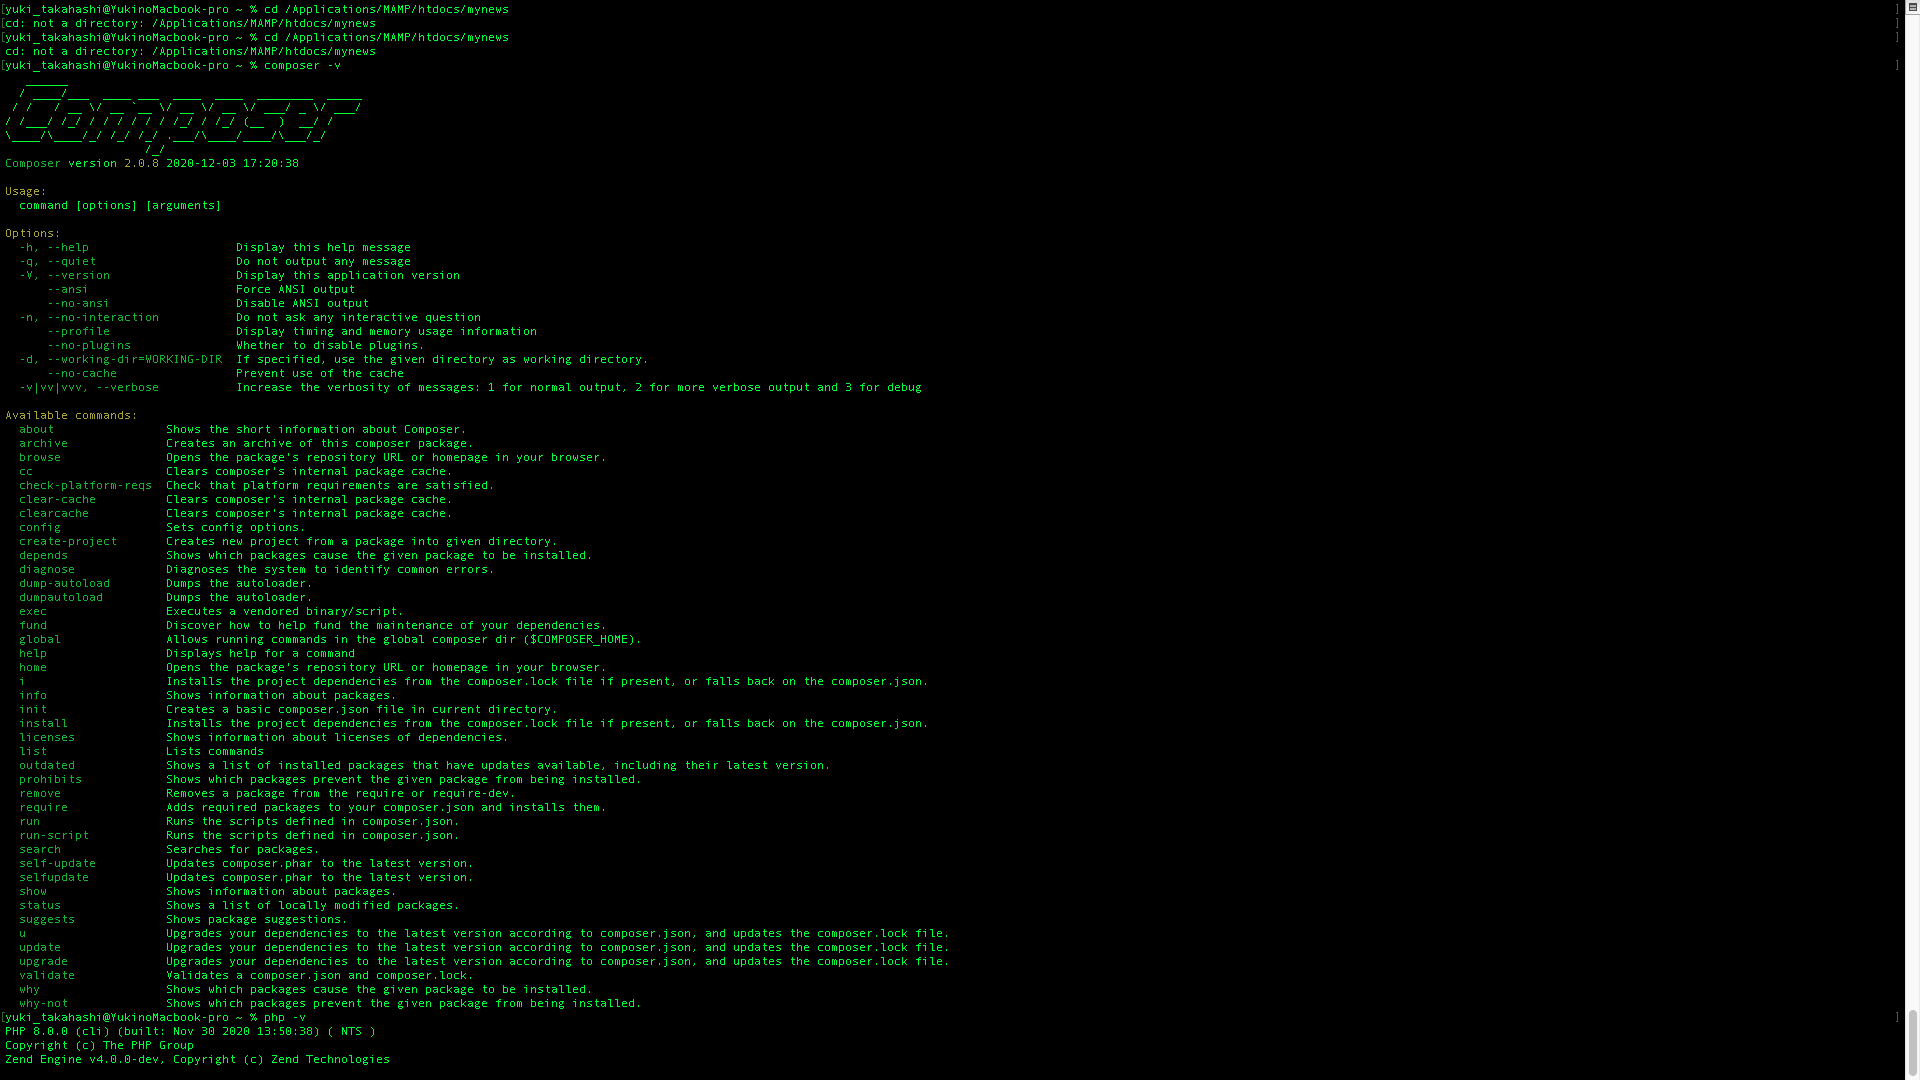
Task: Click the 'install' command in available list
Action: click(44, 723)
